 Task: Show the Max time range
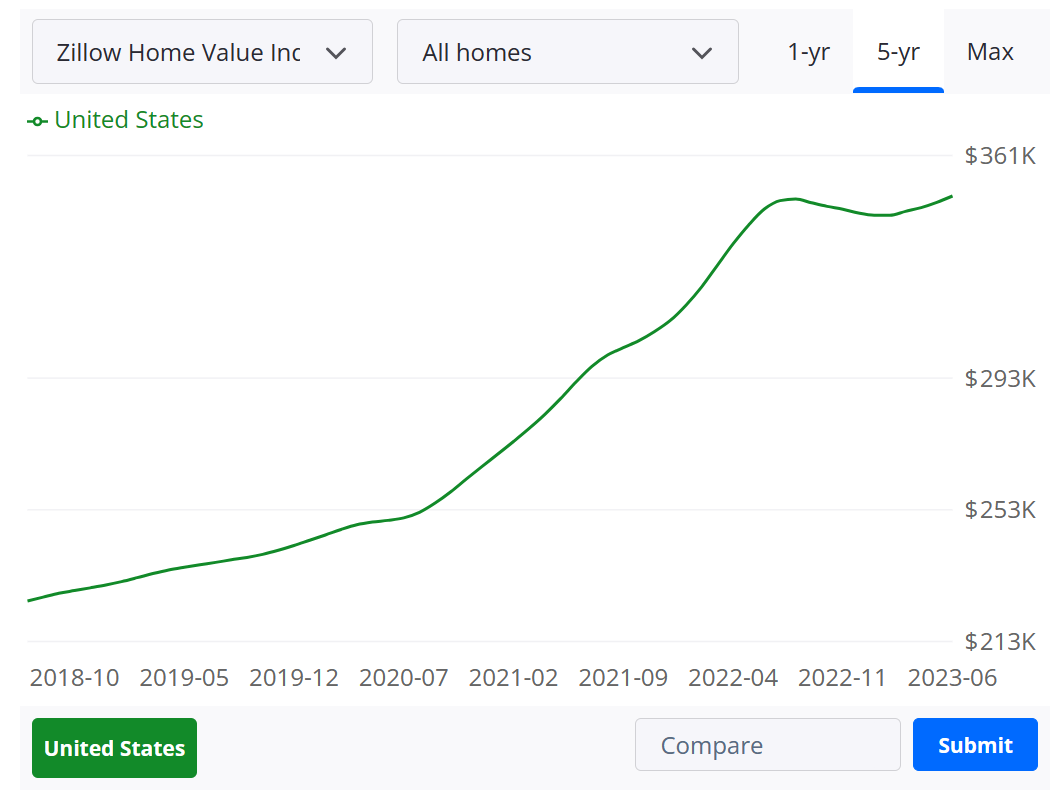point(990,52)
